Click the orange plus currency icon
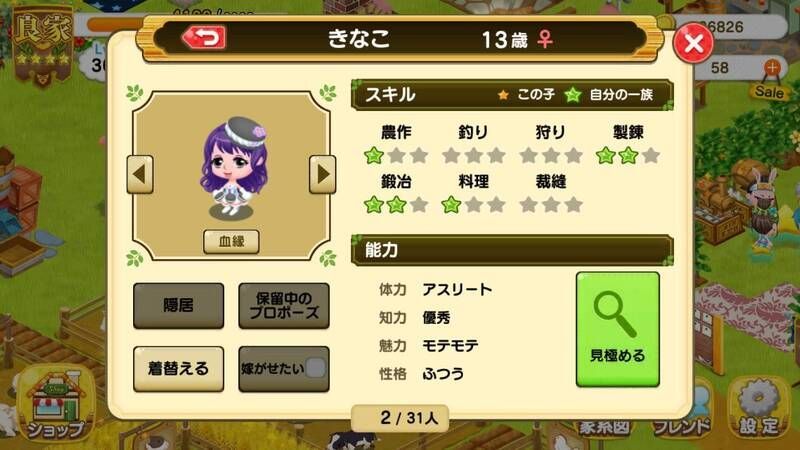 pos(772,67)
